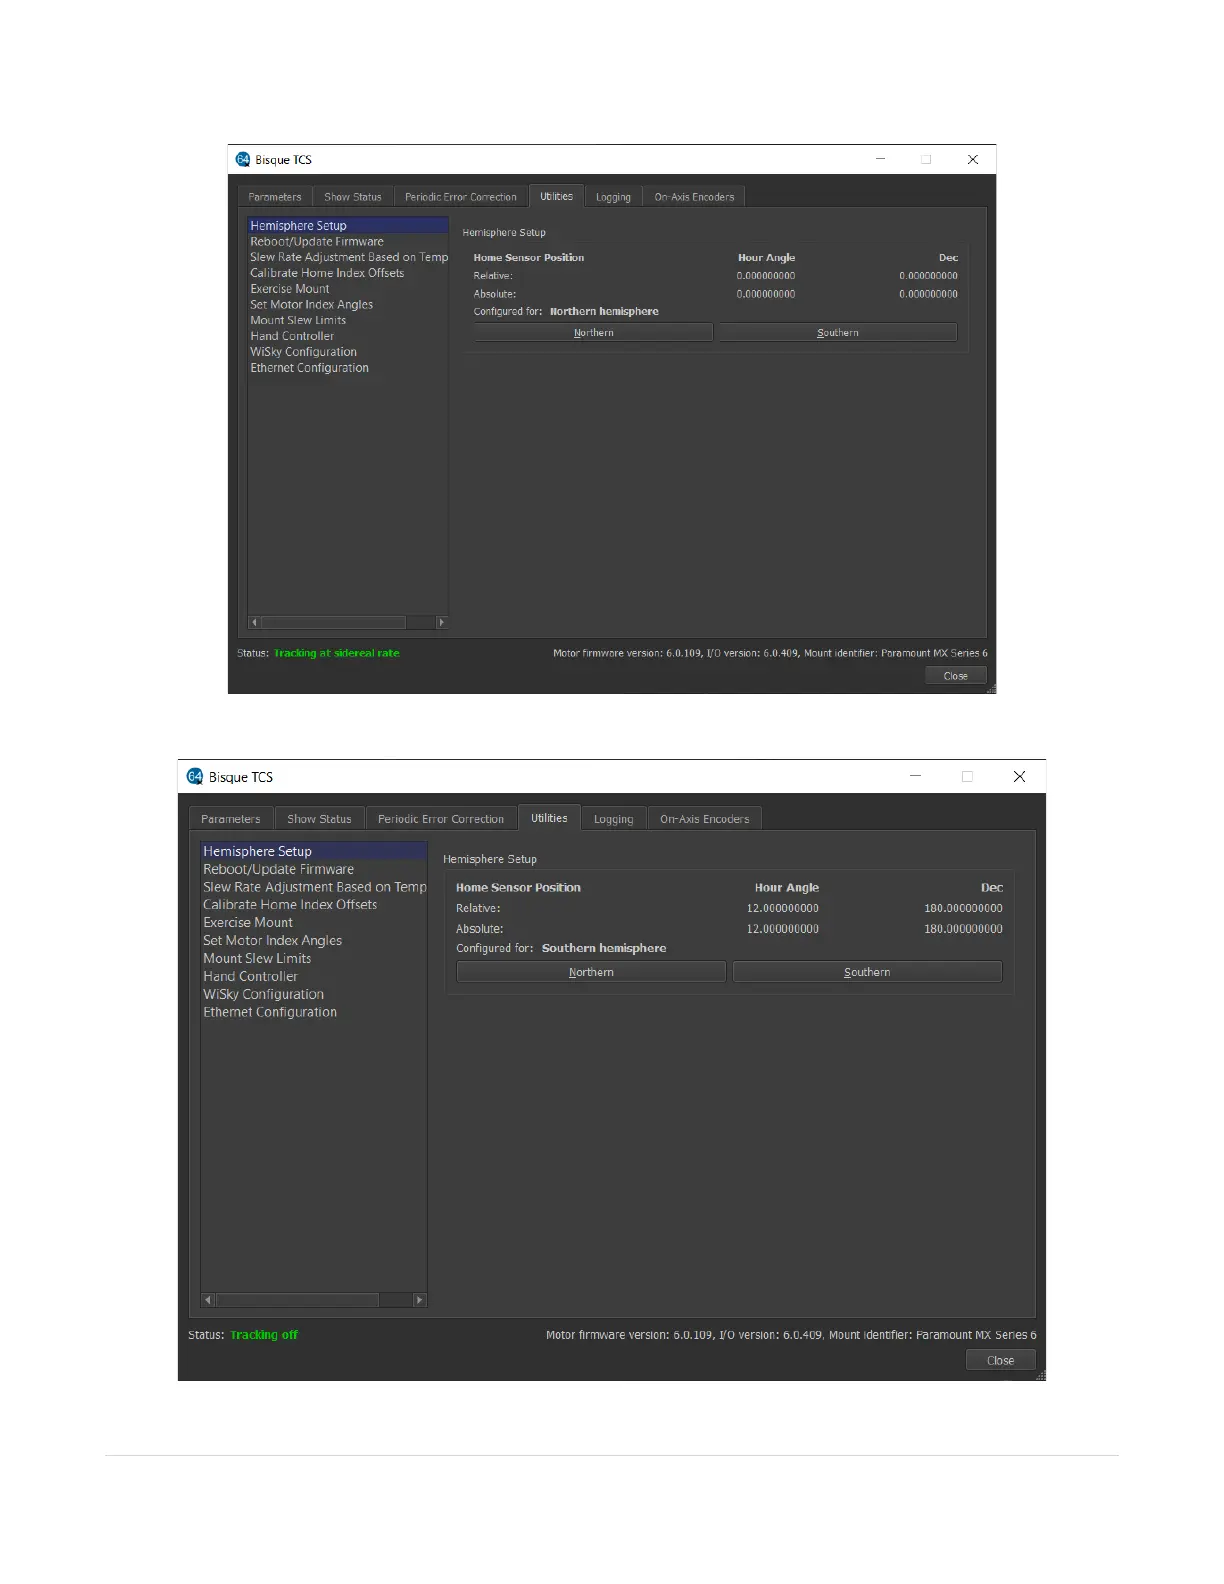The width and height of the screenshot is (1224, 1584).
Task: Minimize the lower Bisque TCS window
Action: click(915, 776)
